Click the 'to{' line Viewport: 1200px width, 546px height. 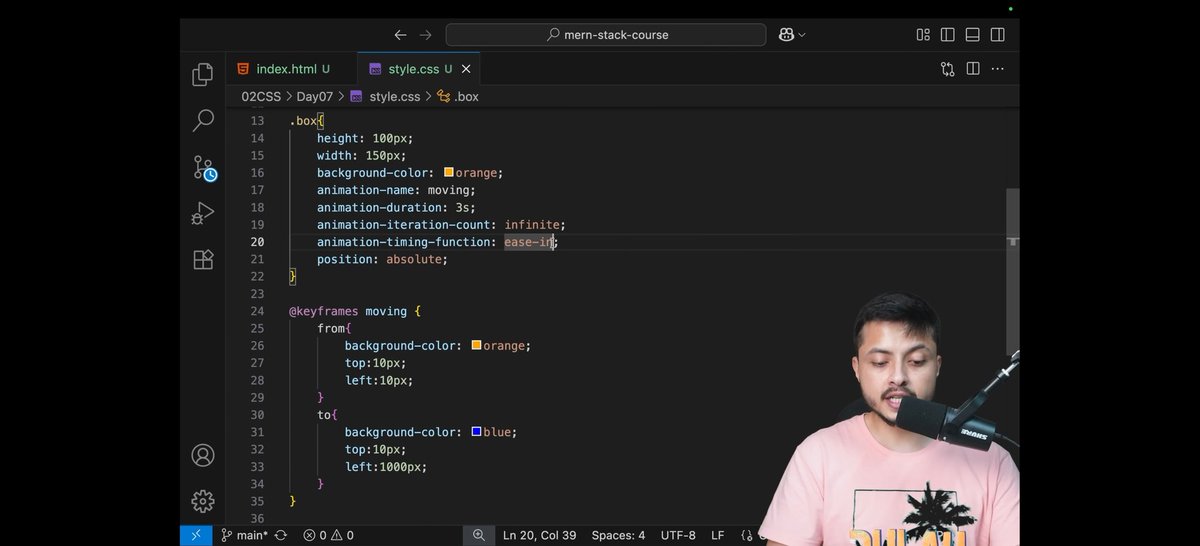point(327,415)
